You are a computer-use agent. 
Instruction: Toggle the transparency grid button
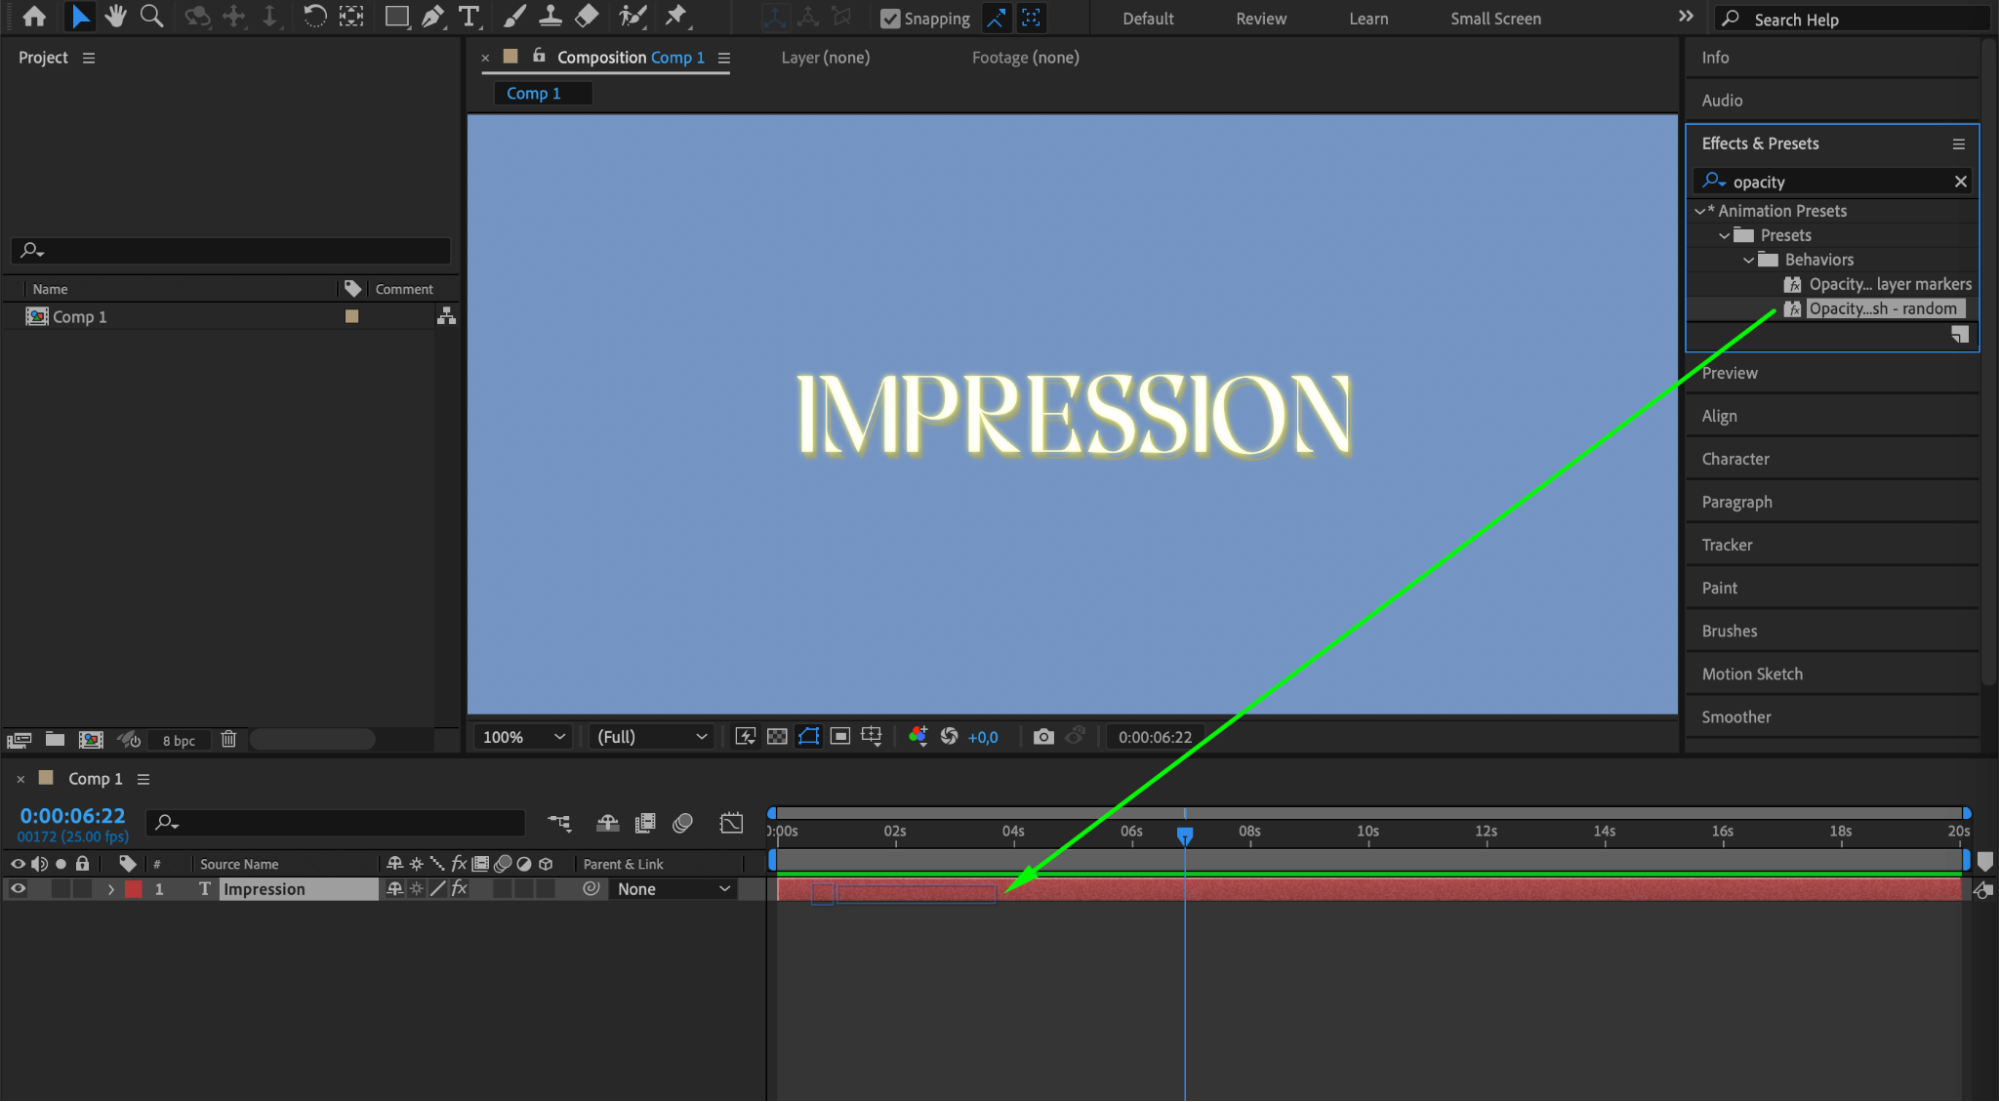coord(777,737)
